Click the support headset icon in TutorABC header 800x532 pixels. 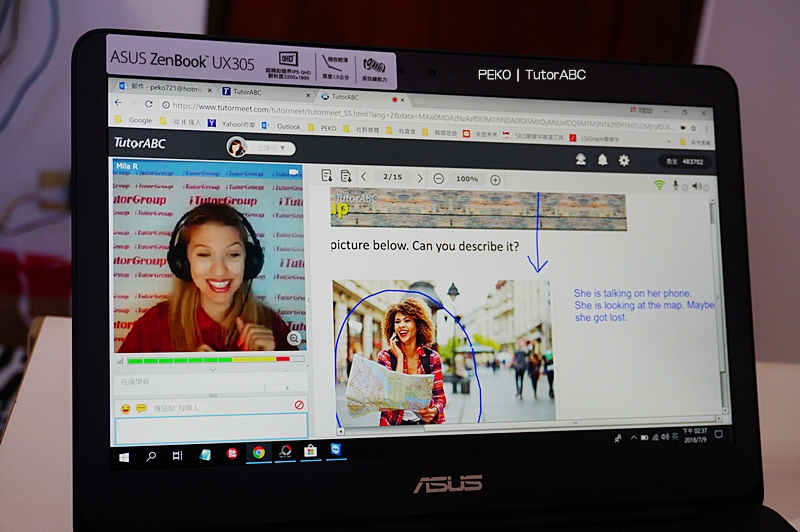point(581,159)
